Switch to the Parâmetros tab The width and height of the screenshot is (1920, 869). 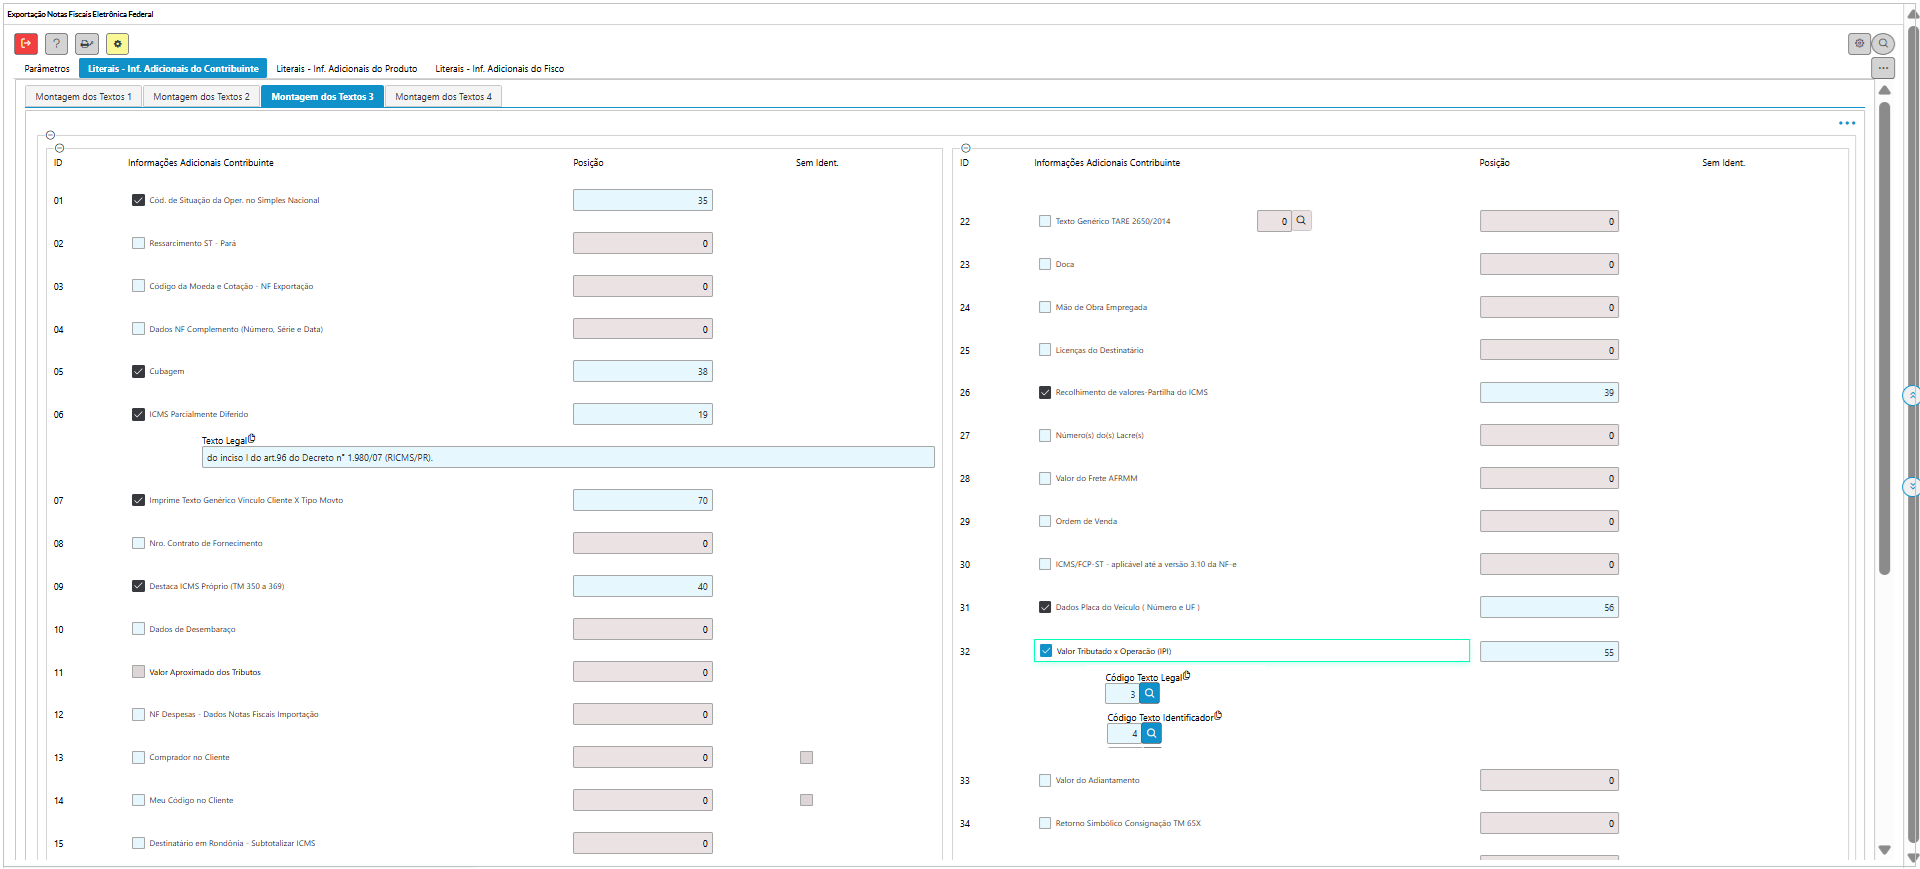pyautogui.click(x=47, y=69)
